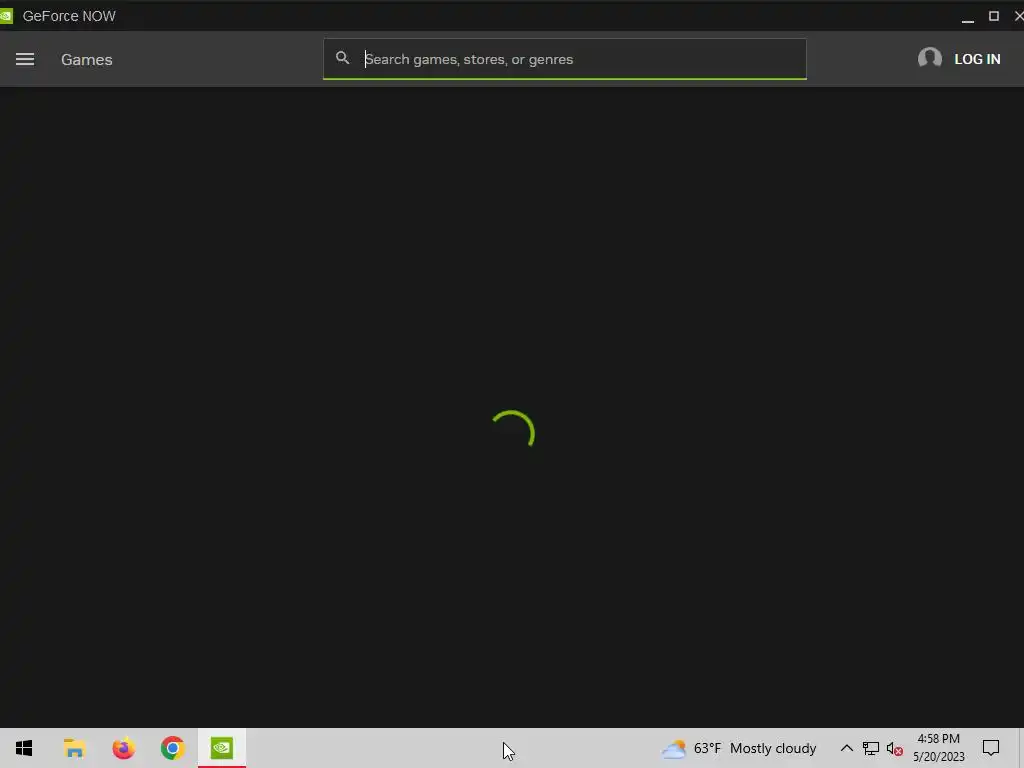Open the Windows Start menu
This screenshot has height=768, width=1024.
(24, 748)
